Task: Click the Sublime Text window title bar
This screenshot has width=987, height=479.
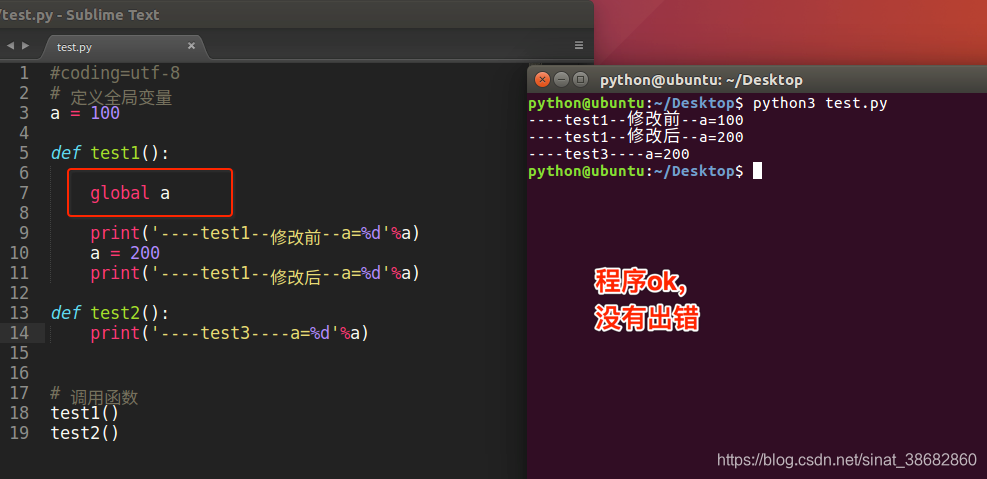Action: coord(296,14)
